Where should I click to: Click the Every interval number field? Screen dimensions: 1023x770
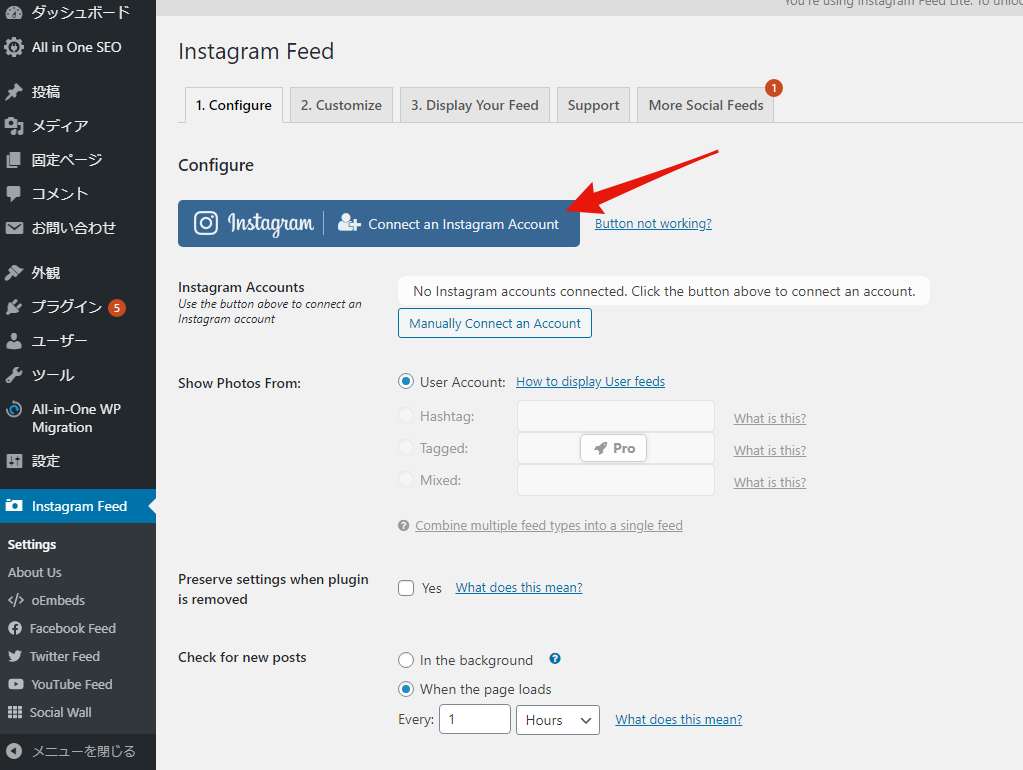475,719
